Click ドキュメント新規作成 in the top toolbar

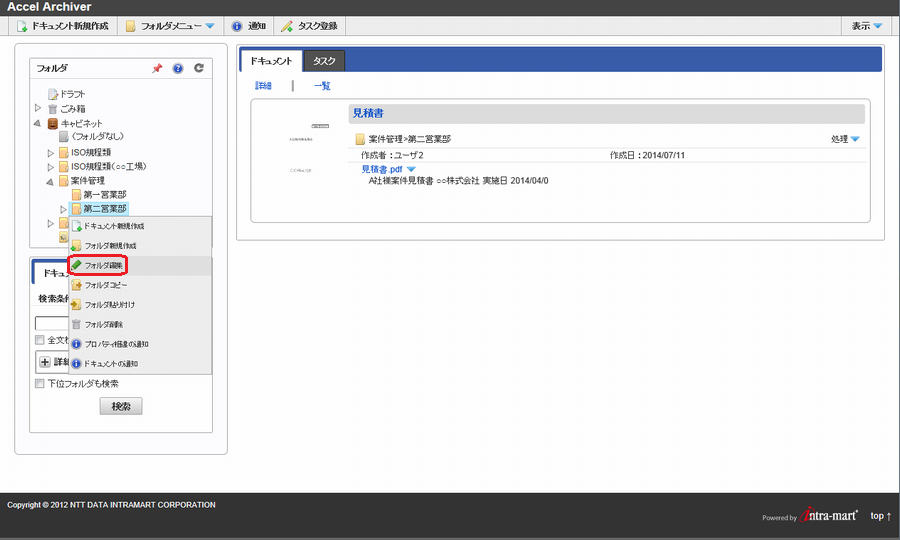65,26
